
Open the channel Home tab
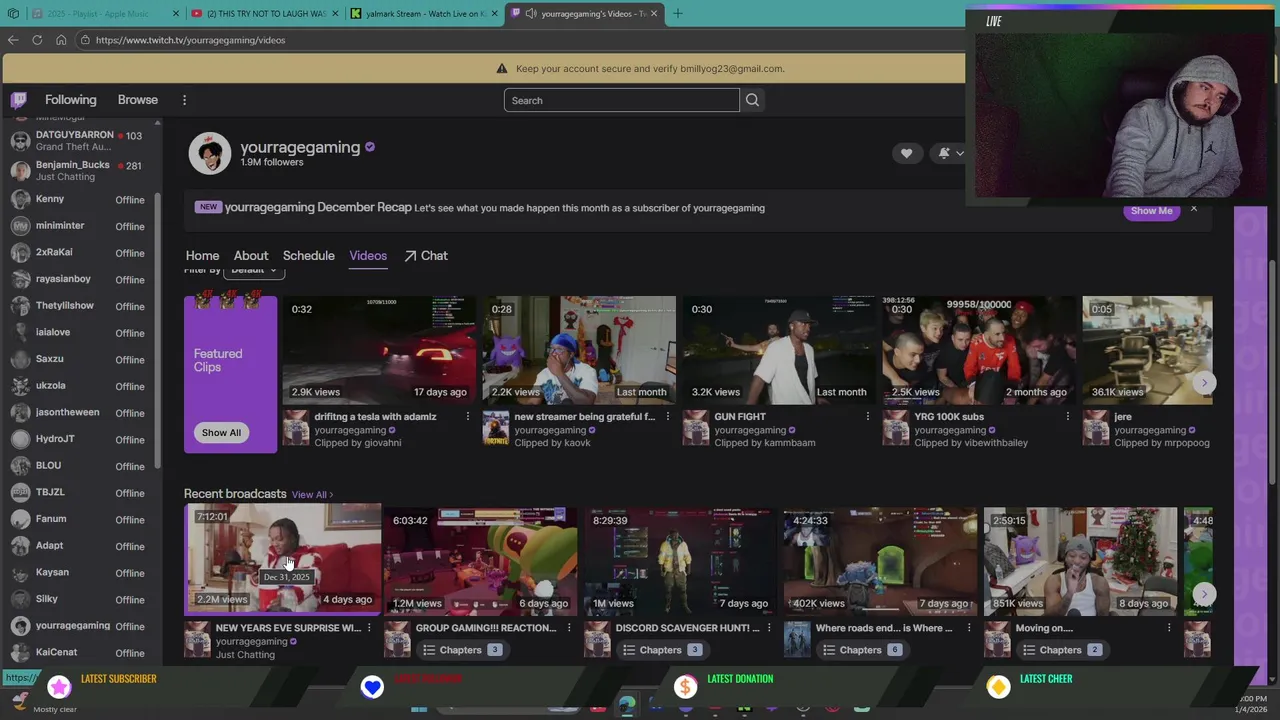(x=202, y=256)
